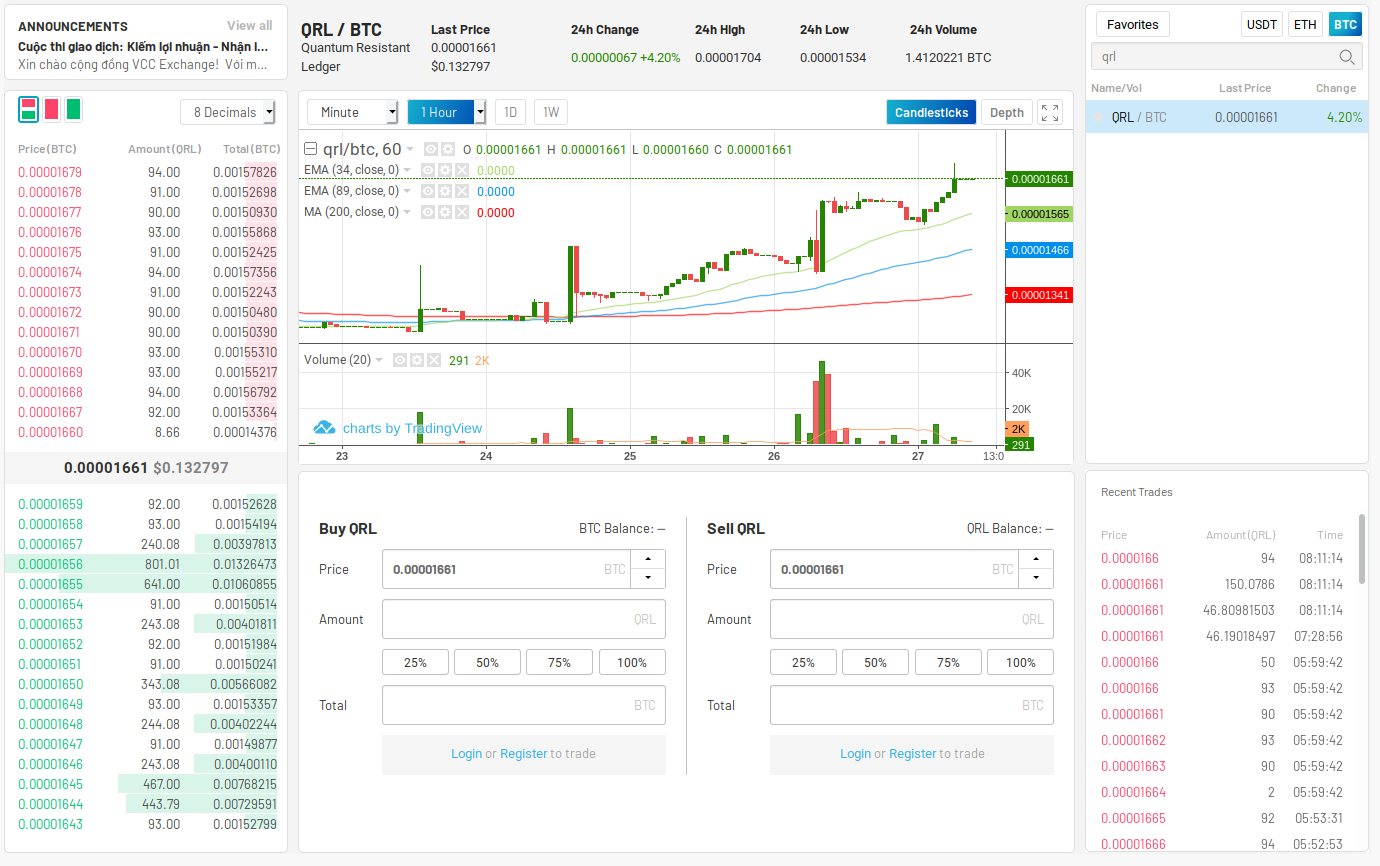
Task: Open the 8 Decimals dropdown
Action: (227, 112)
